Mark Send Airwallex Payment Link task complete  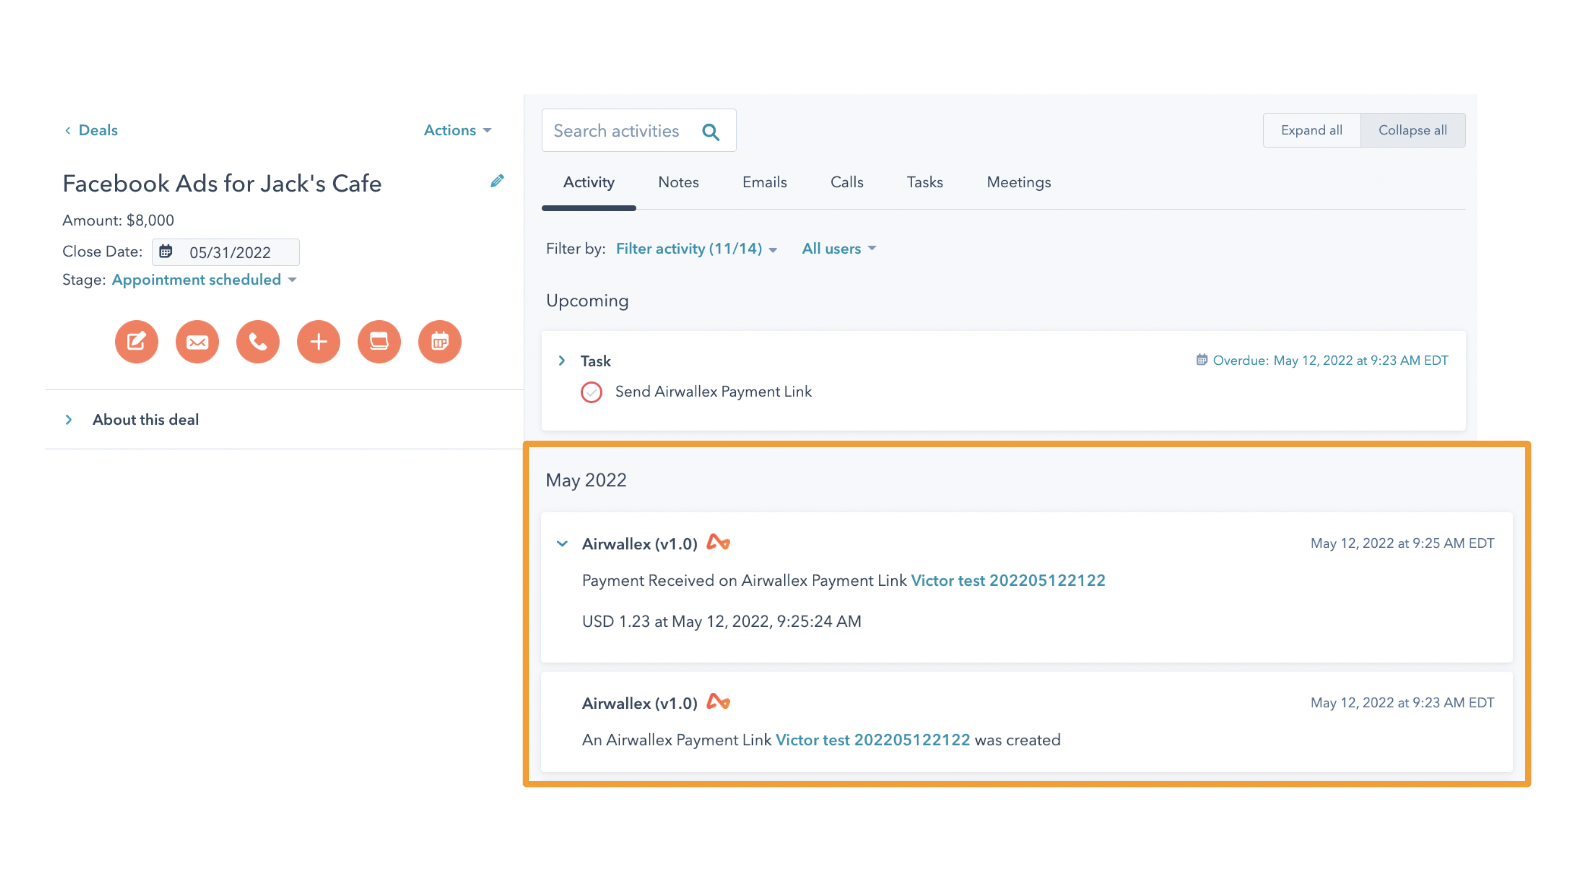point(592,392)
